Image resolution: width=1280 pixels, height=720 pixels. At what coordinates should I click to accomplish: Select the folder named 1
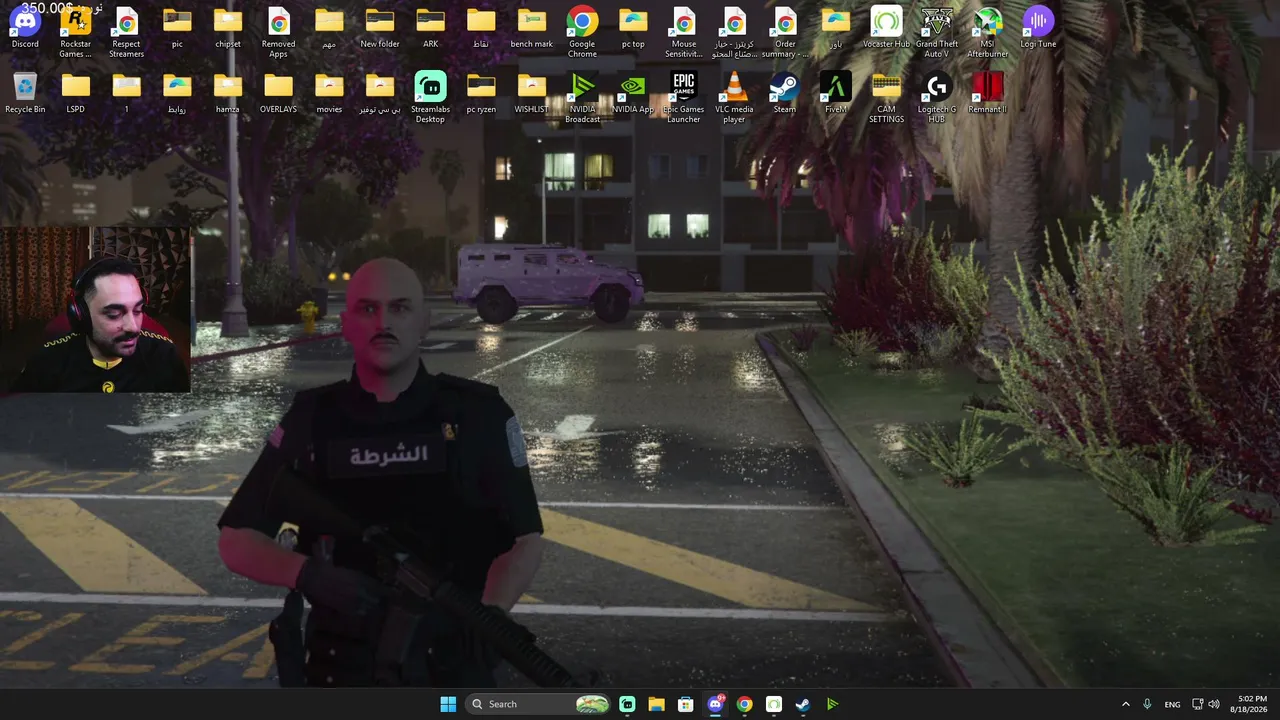click(126, 93)
